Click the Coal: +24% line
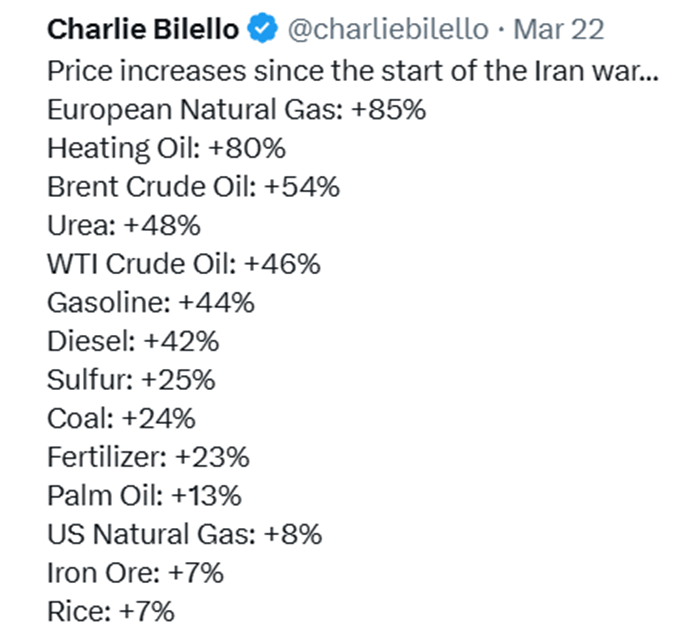The image size is (685, 641). coord(121,418)
